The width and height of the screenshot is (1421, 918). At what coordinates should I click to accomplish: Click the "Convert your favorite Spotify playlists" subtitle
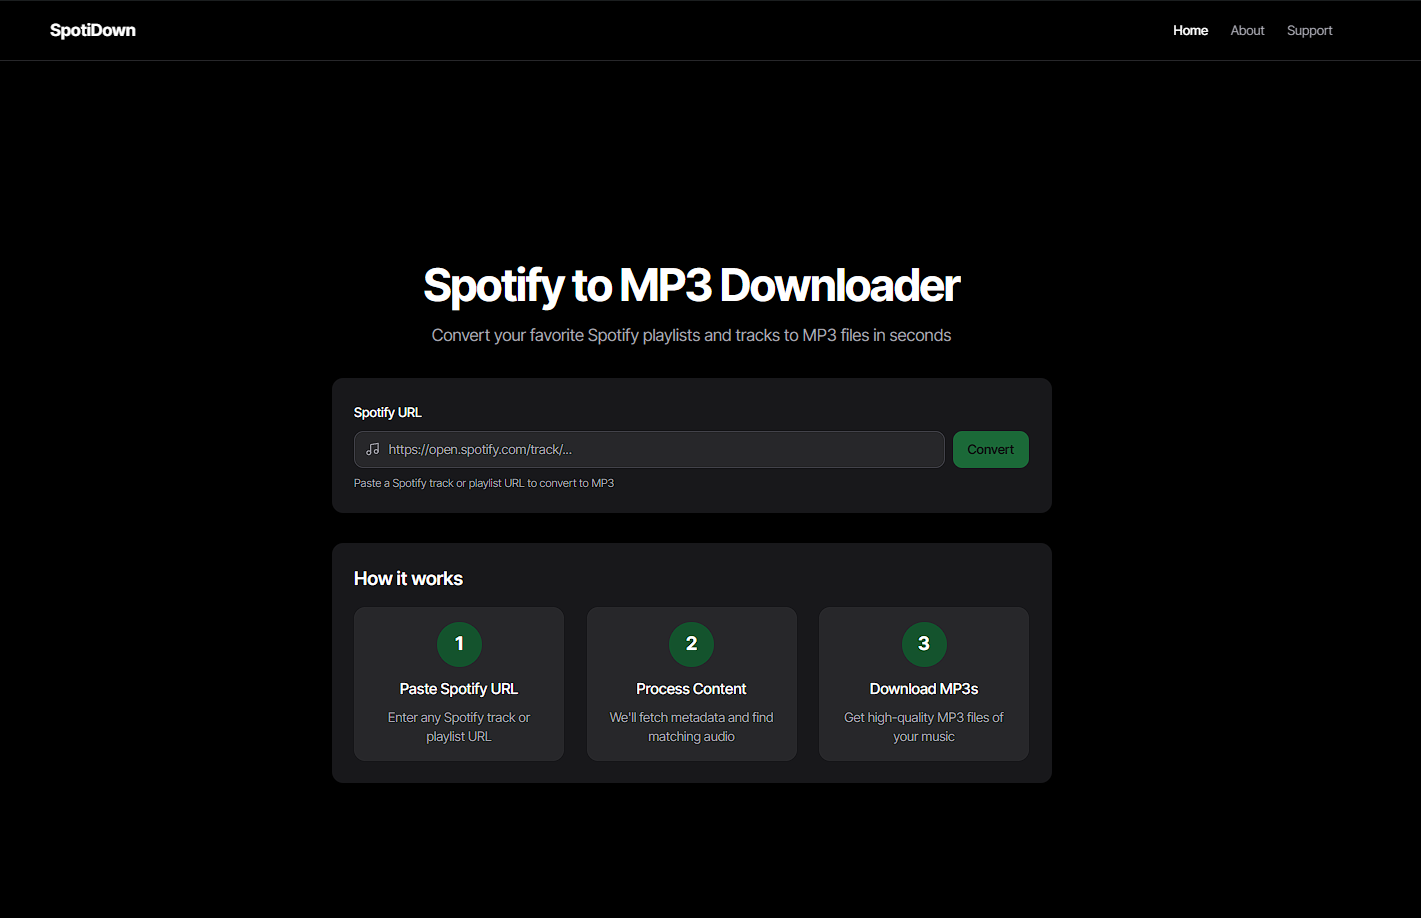(x=691, y=335)
